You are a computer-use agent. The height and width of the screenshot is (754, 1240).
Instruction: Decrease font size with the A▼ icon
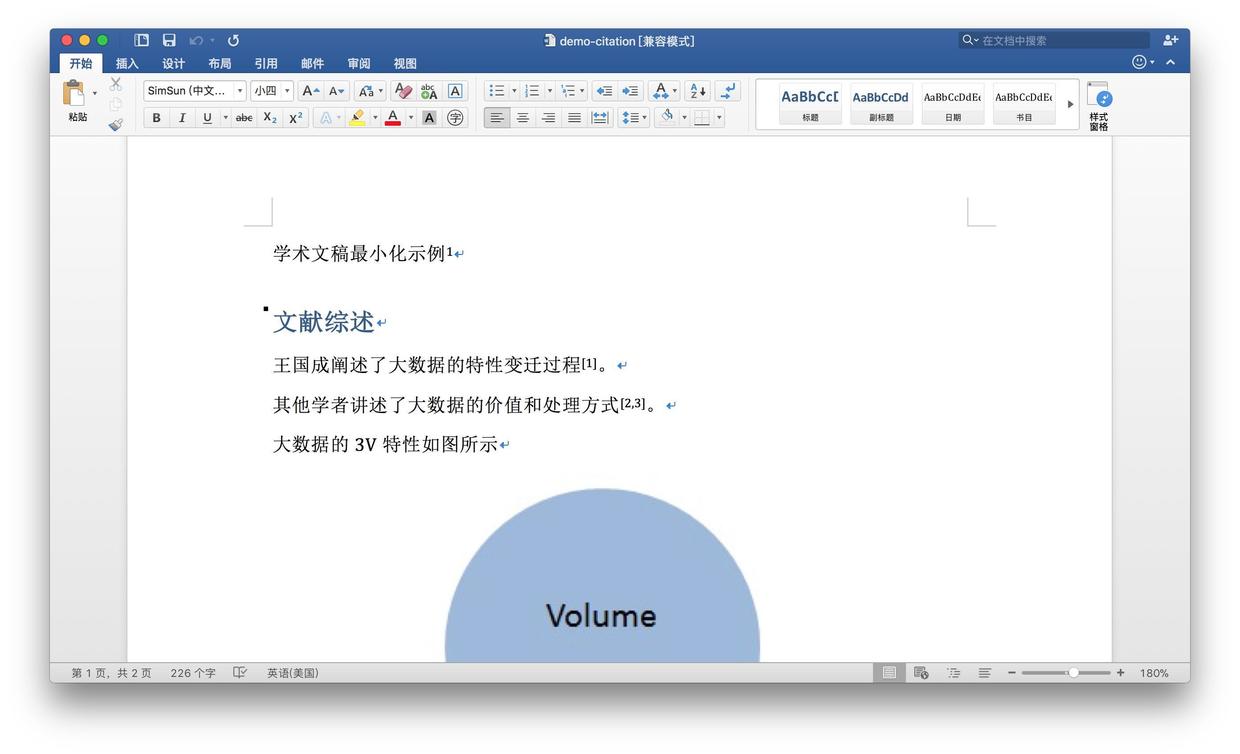coord(337,91)
